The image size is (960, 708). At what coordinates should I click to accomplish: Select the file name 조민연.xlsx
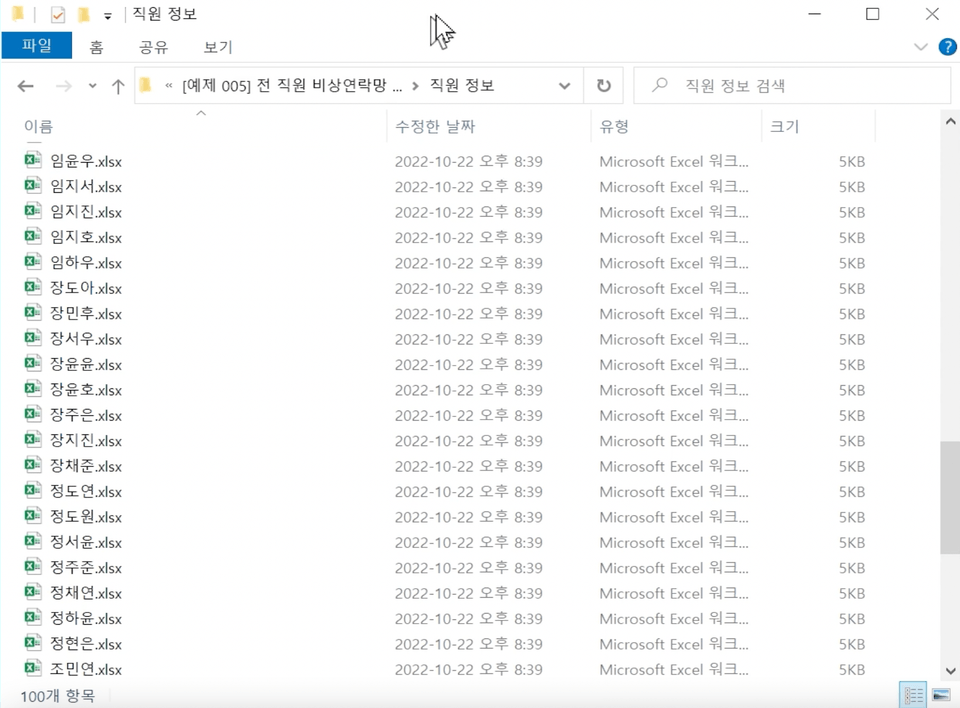pyautogui.click(x=86, y=669)
